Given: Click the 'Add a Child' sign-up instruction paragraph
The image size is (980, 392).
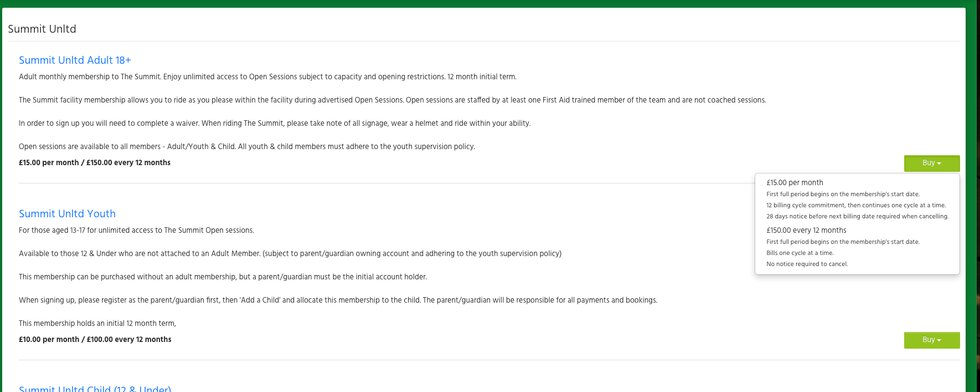Looking at the screenshot, I should click(x=338, y=300).
